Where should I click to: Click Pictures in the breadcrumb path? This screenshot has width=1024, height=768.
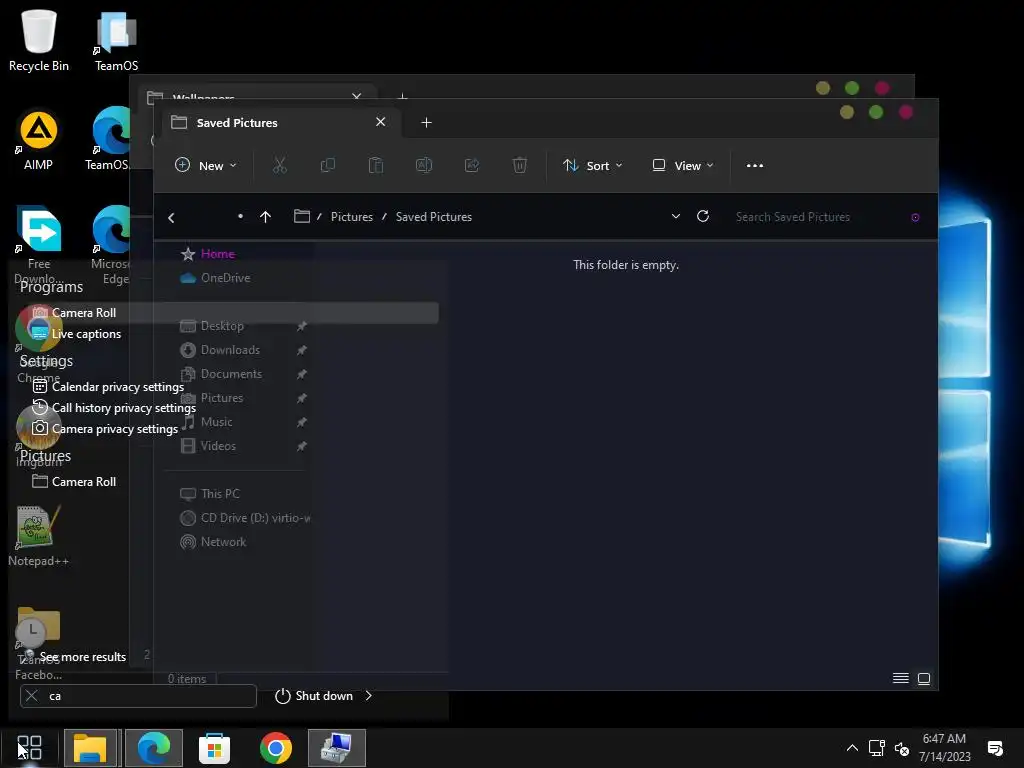click(x=352, y=217)
